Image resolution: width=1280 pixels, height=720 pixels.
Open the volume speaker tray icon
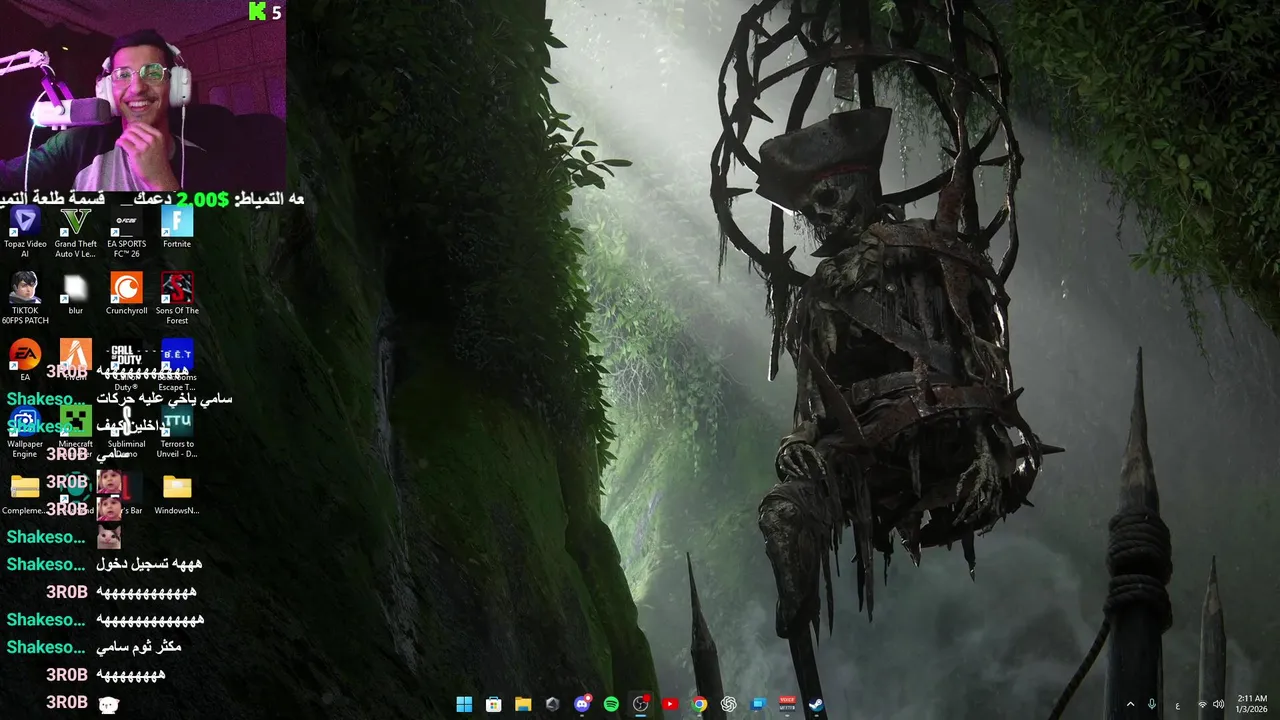pos(1218,704)
